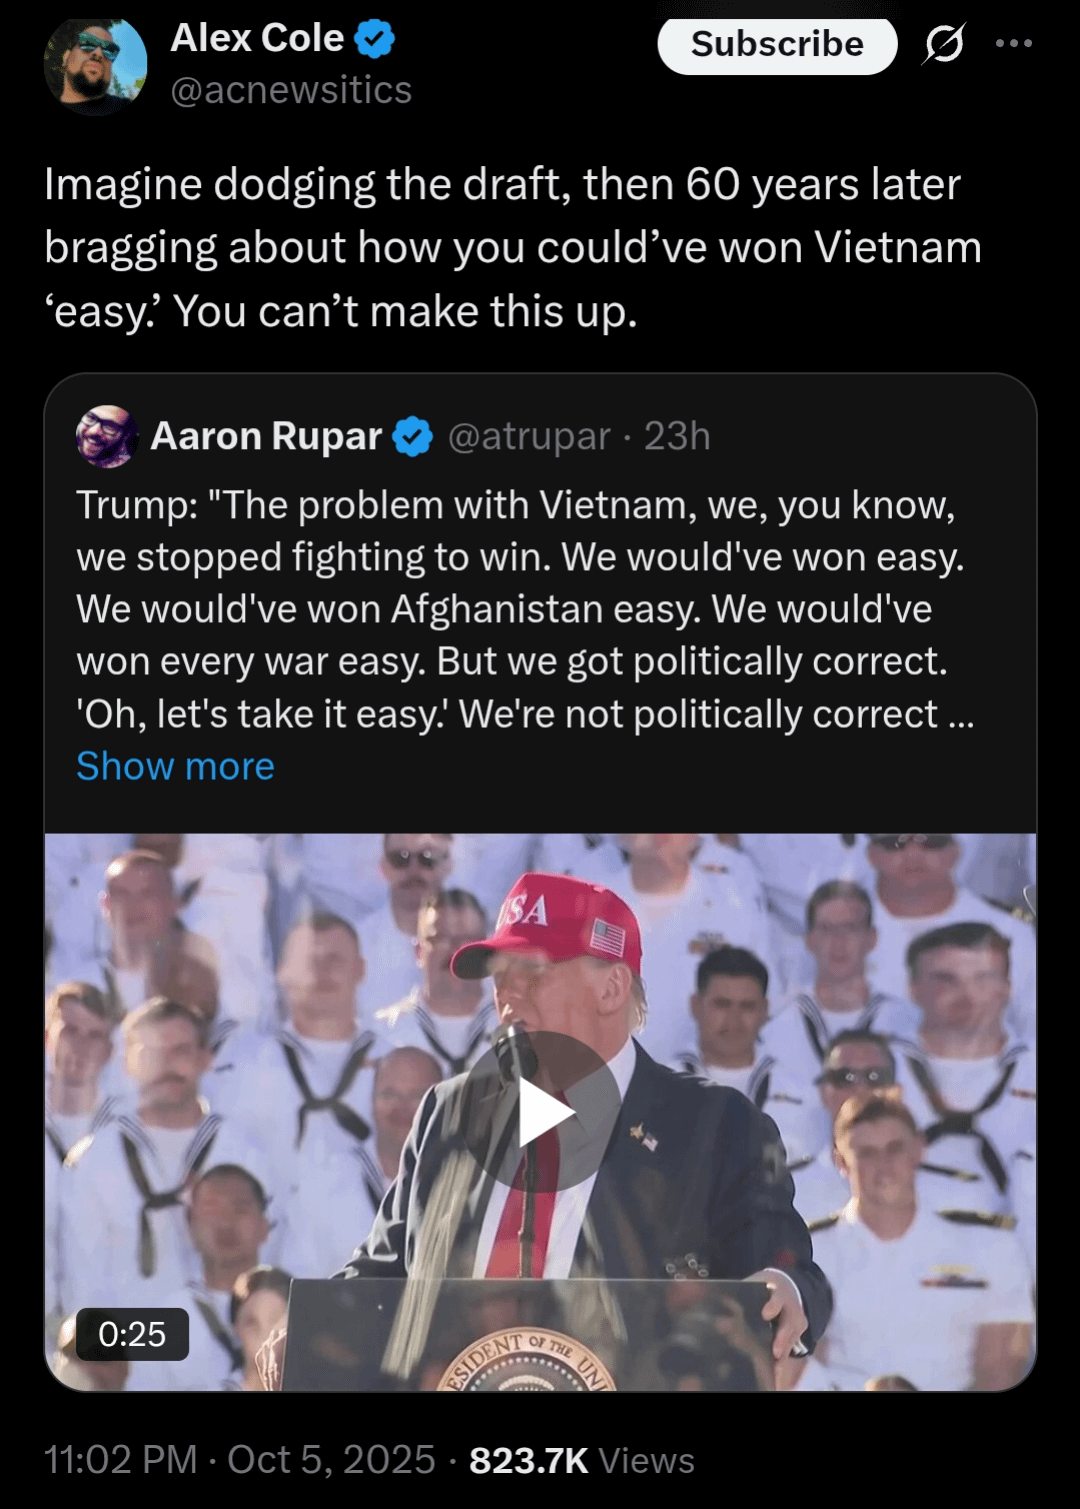Screen dimensions: 1080x1509
Task: View the 823.7K Views count
Action: 582,1460
